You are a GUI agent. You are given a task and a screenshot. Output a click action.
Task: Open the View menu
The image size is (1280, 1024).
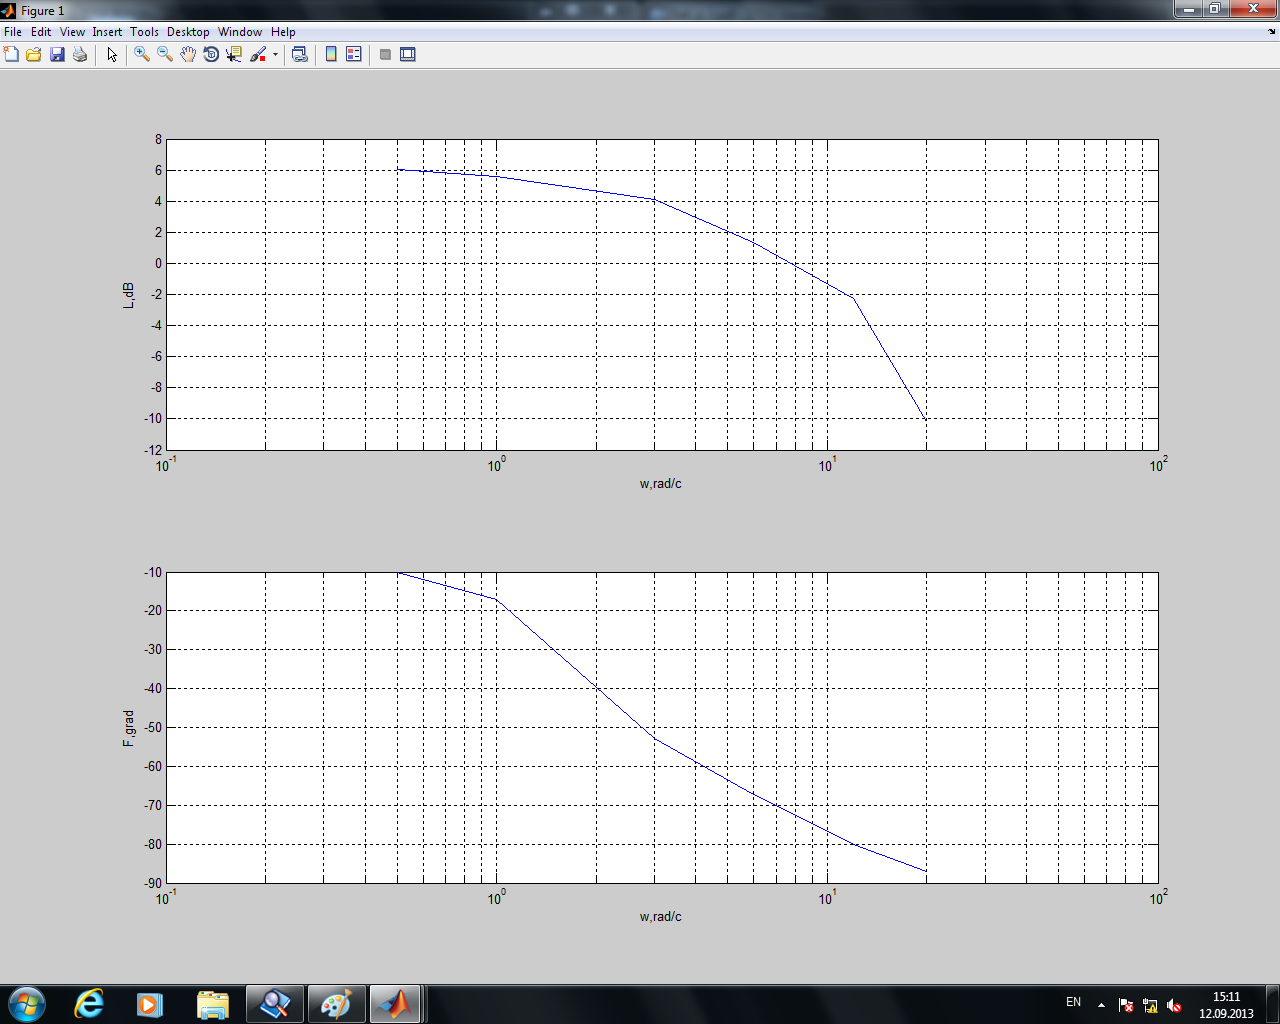click(72, 32)
